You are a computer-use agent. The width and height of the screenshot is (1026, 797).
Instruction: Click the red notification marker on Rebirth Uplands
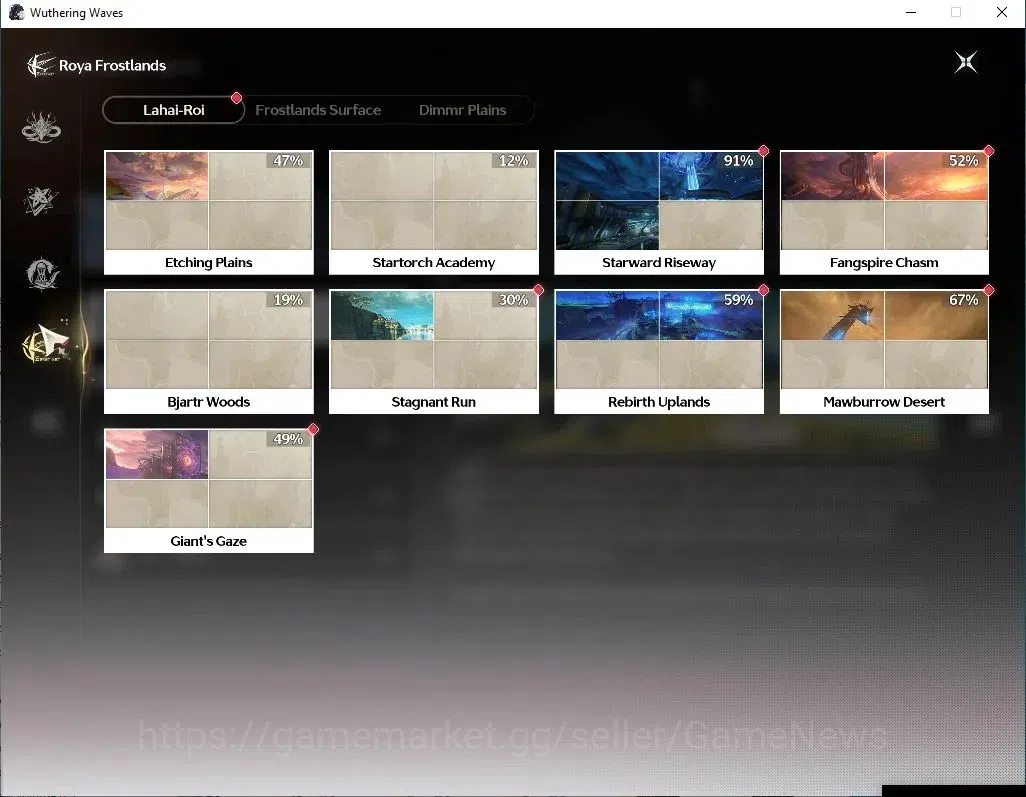[763, 290]
